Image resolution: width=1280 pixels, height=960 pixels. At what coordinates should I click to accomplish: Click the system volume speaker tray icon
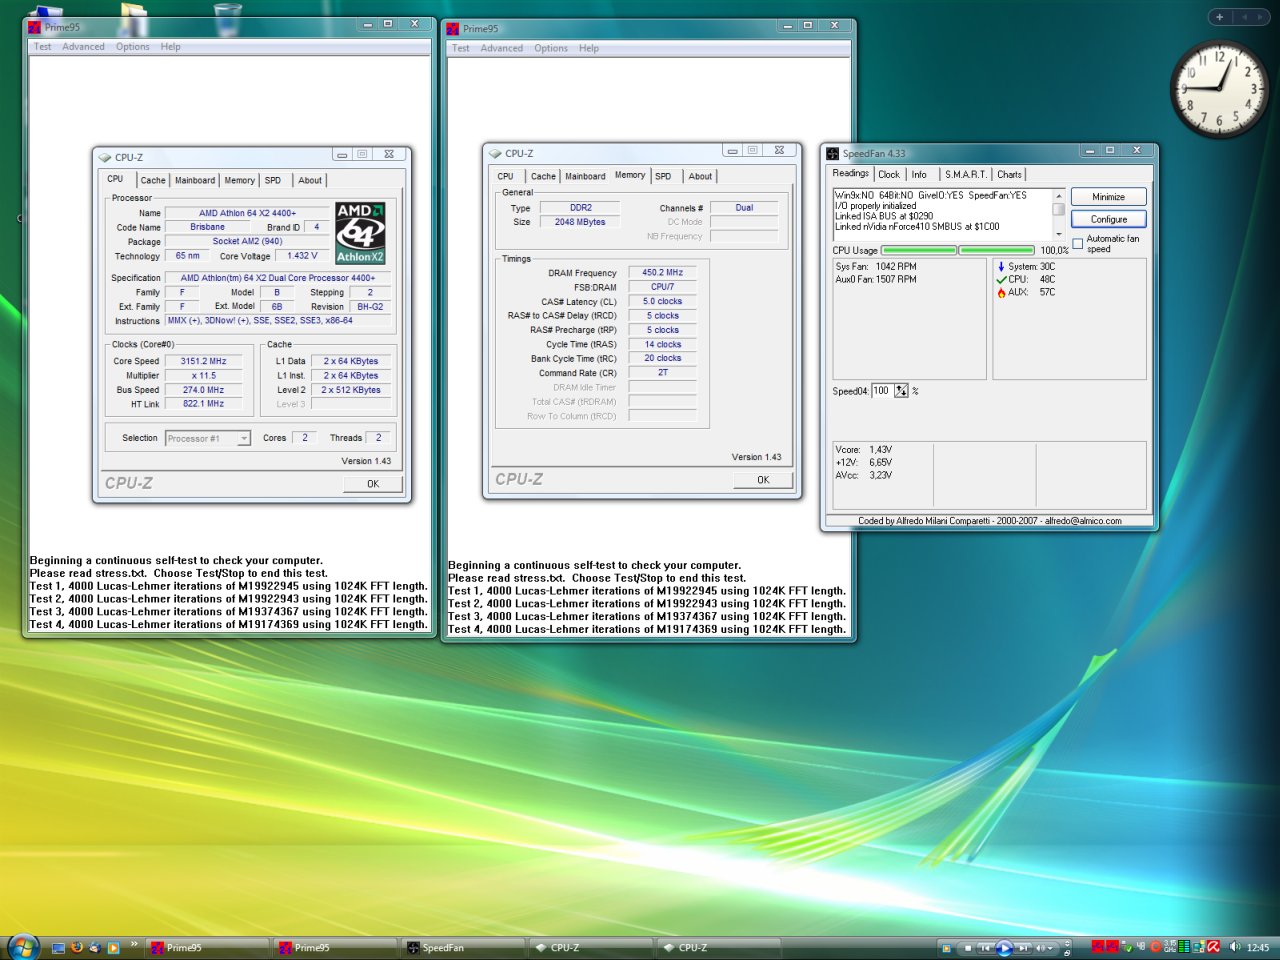pos(1235,947)
